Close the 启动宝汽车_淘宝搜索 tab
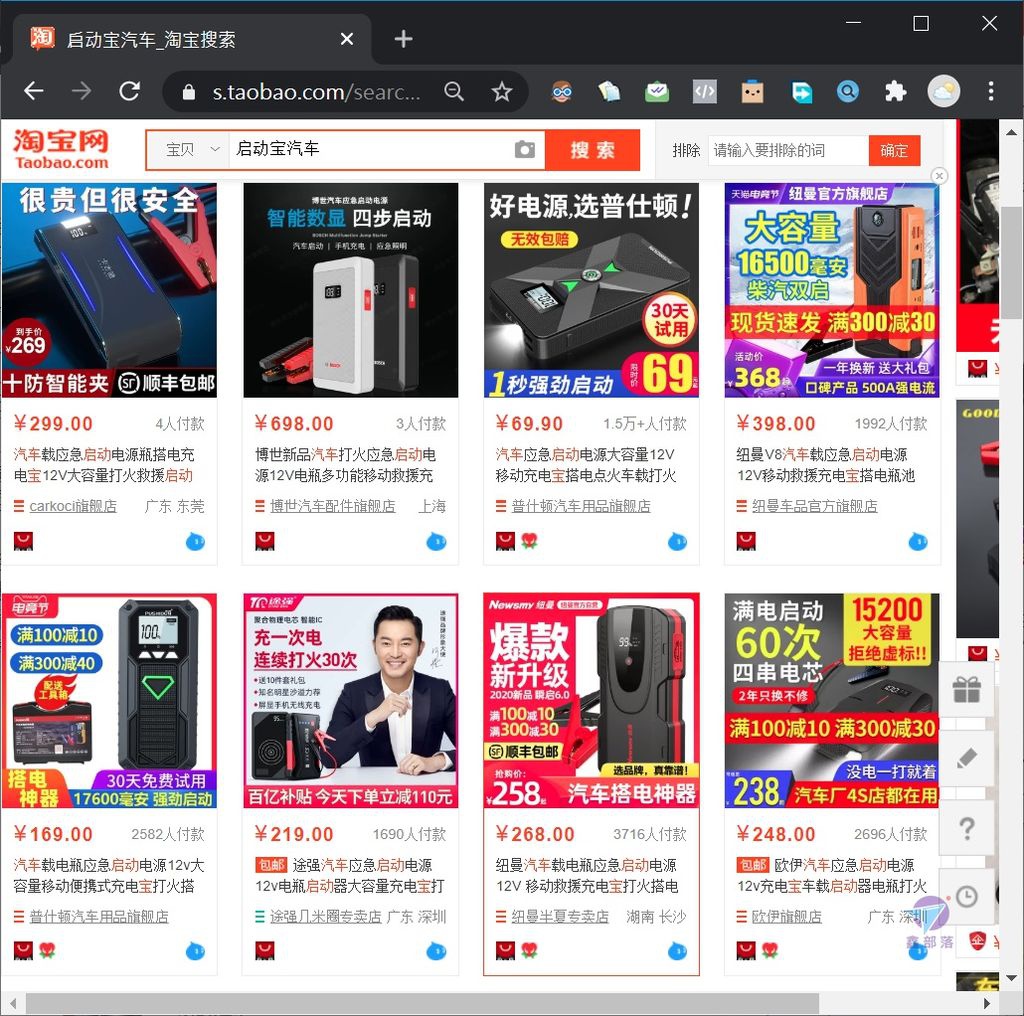1024x1016 pixels. click(x=347, y=39)
